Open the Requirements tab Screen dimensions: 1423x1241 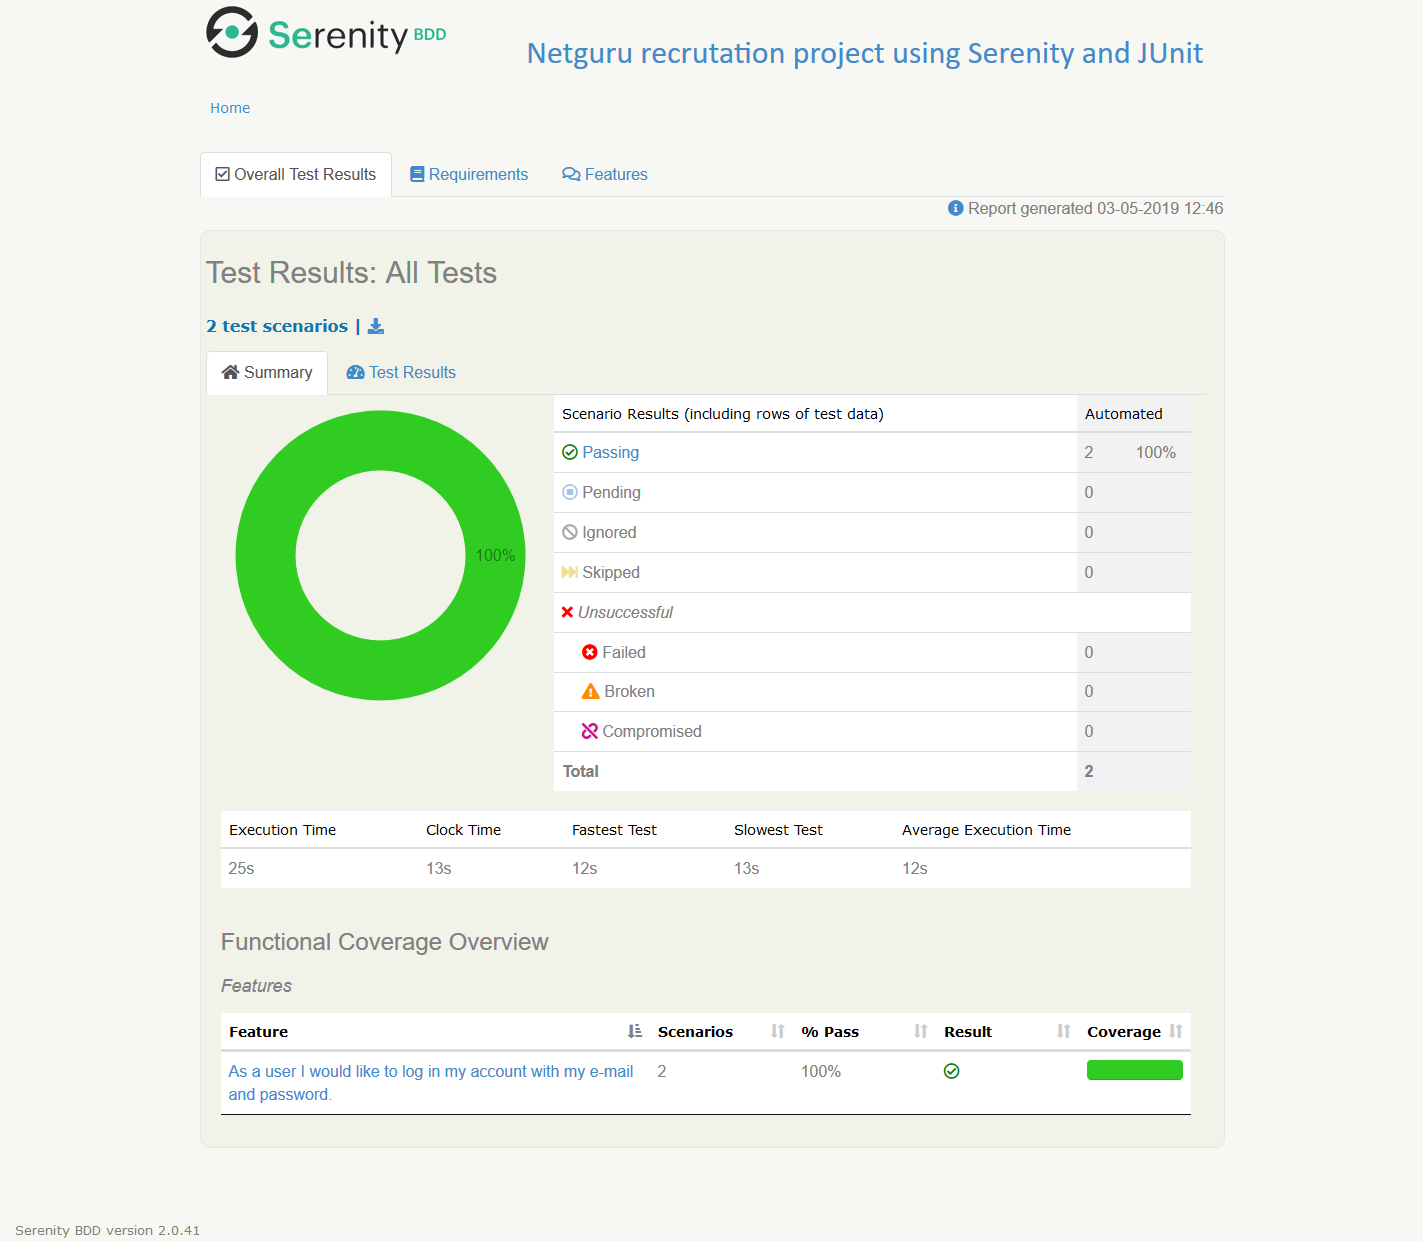pos(469,174)
